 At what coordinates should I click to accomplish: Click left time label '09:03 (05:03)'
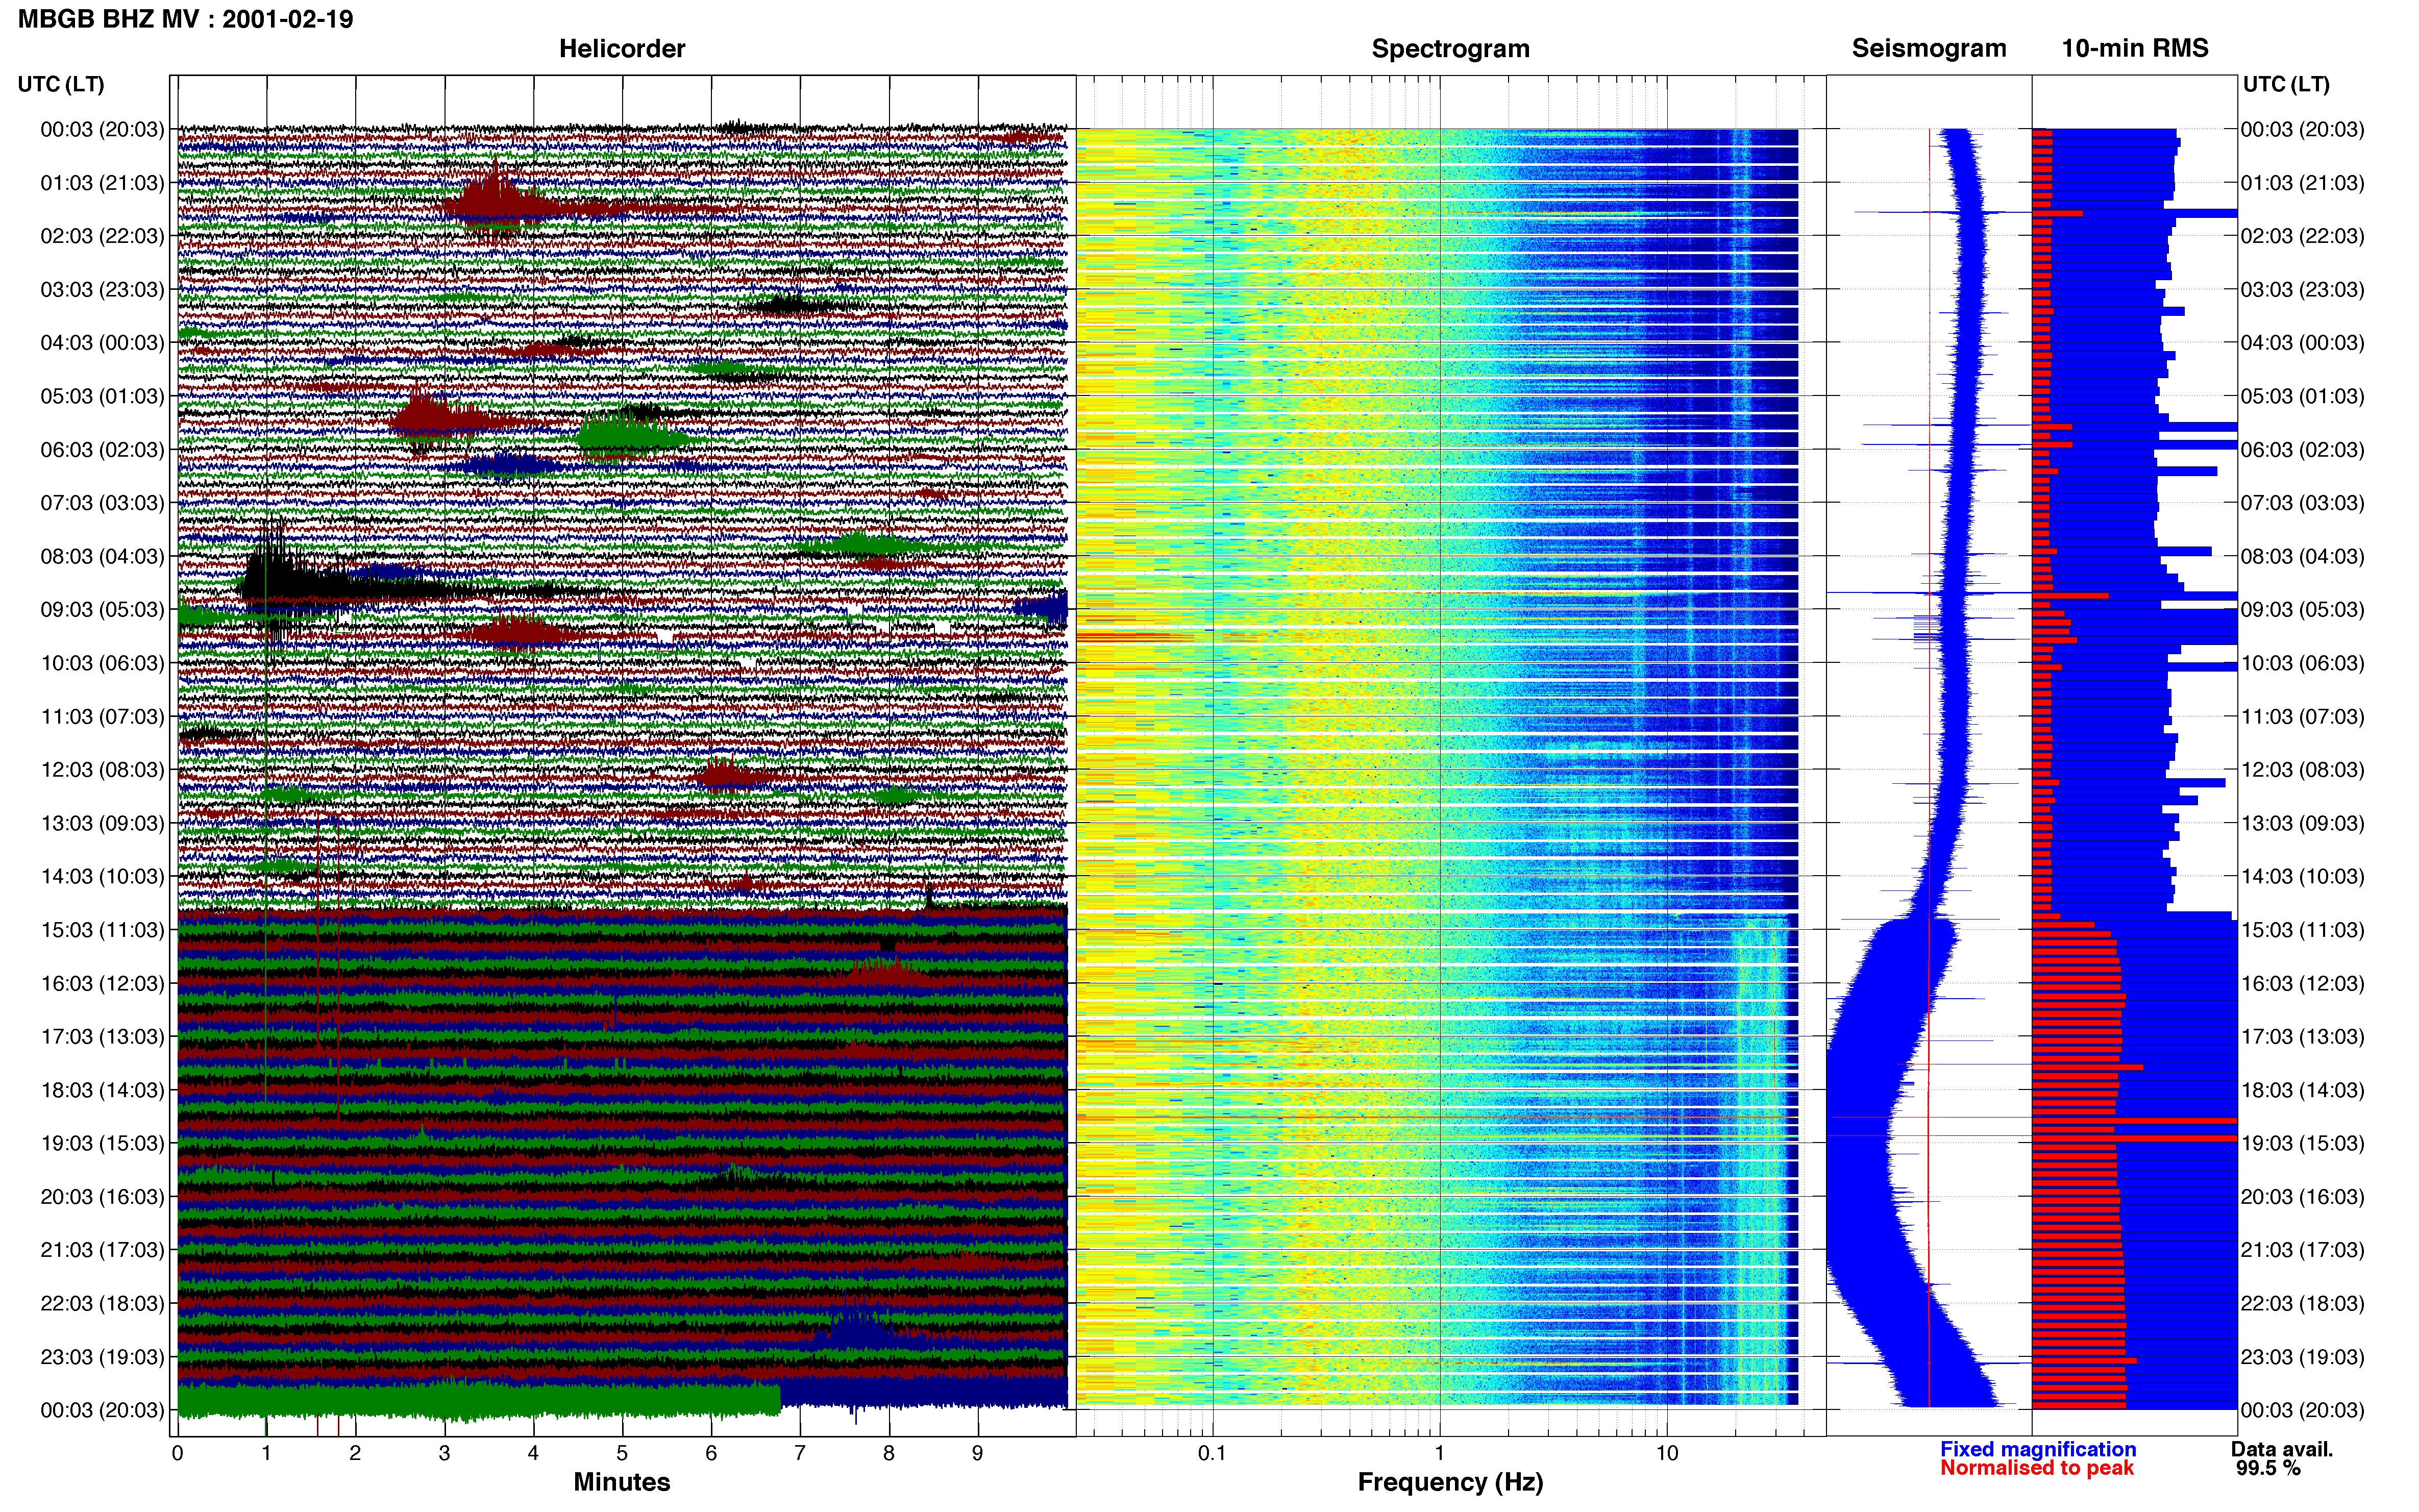102,609
